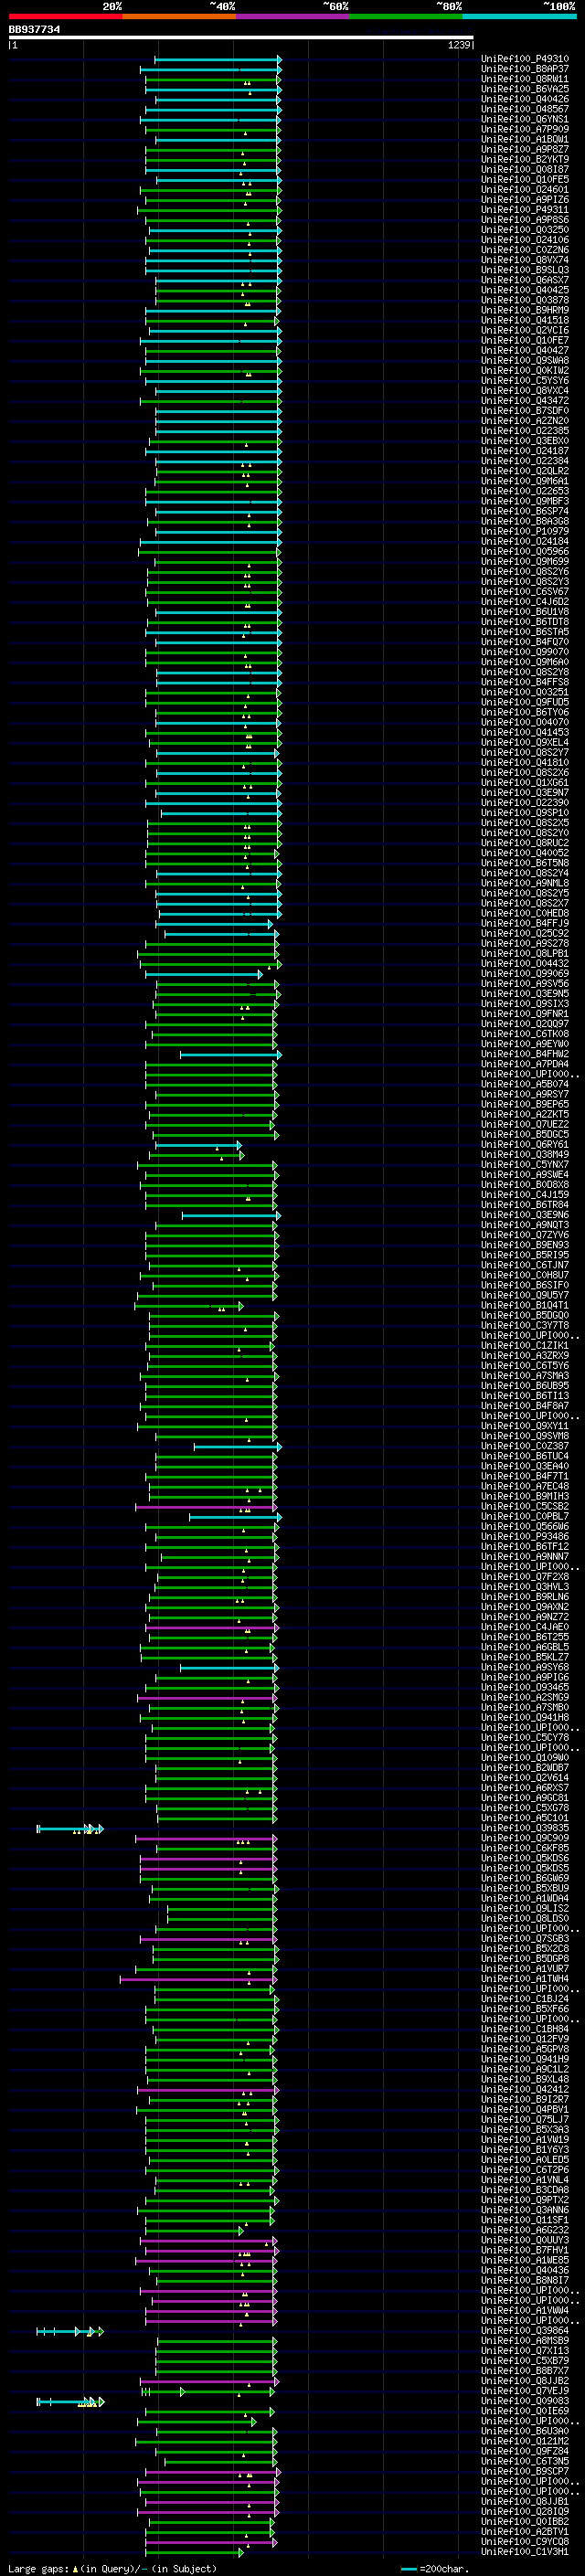This screenshot has width=585, height=2576.
Task: Select hit UniRef100_C6TJN7
Action: click(525, 1265)
